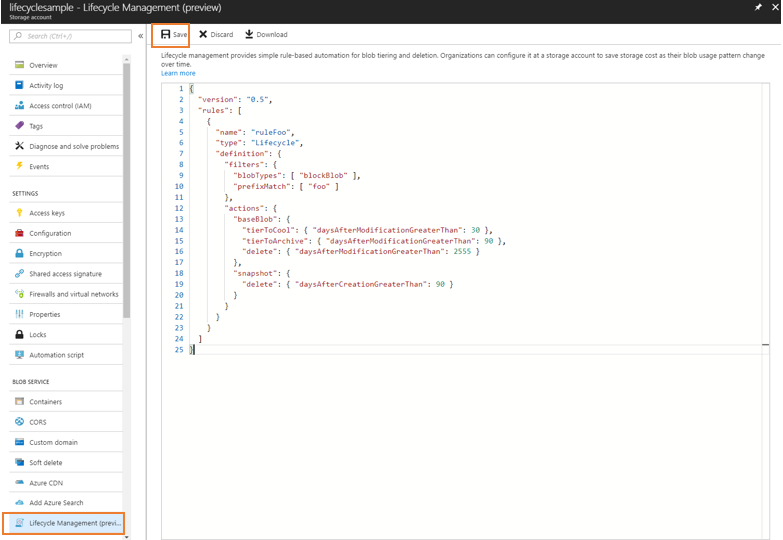The image size is (783, 540).
Task: Click the "ruleFoo" value in the editor
Action: point(271,132)
